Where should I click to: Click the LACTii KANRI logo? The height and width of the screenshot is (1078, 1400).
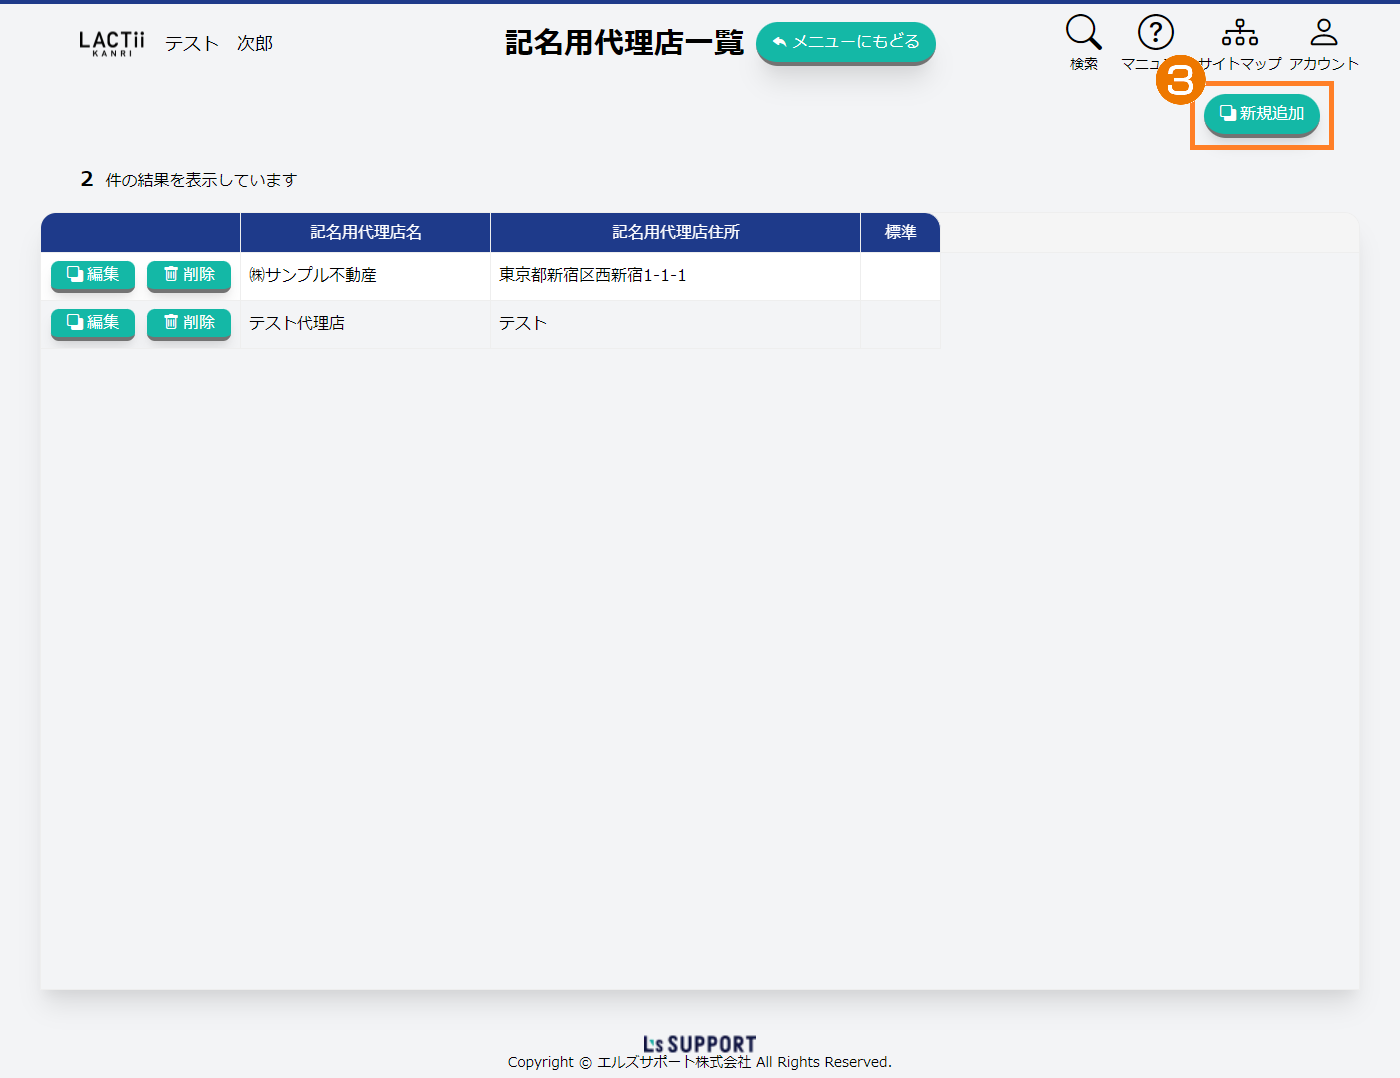pyautogui.click(x=111, y=43)
